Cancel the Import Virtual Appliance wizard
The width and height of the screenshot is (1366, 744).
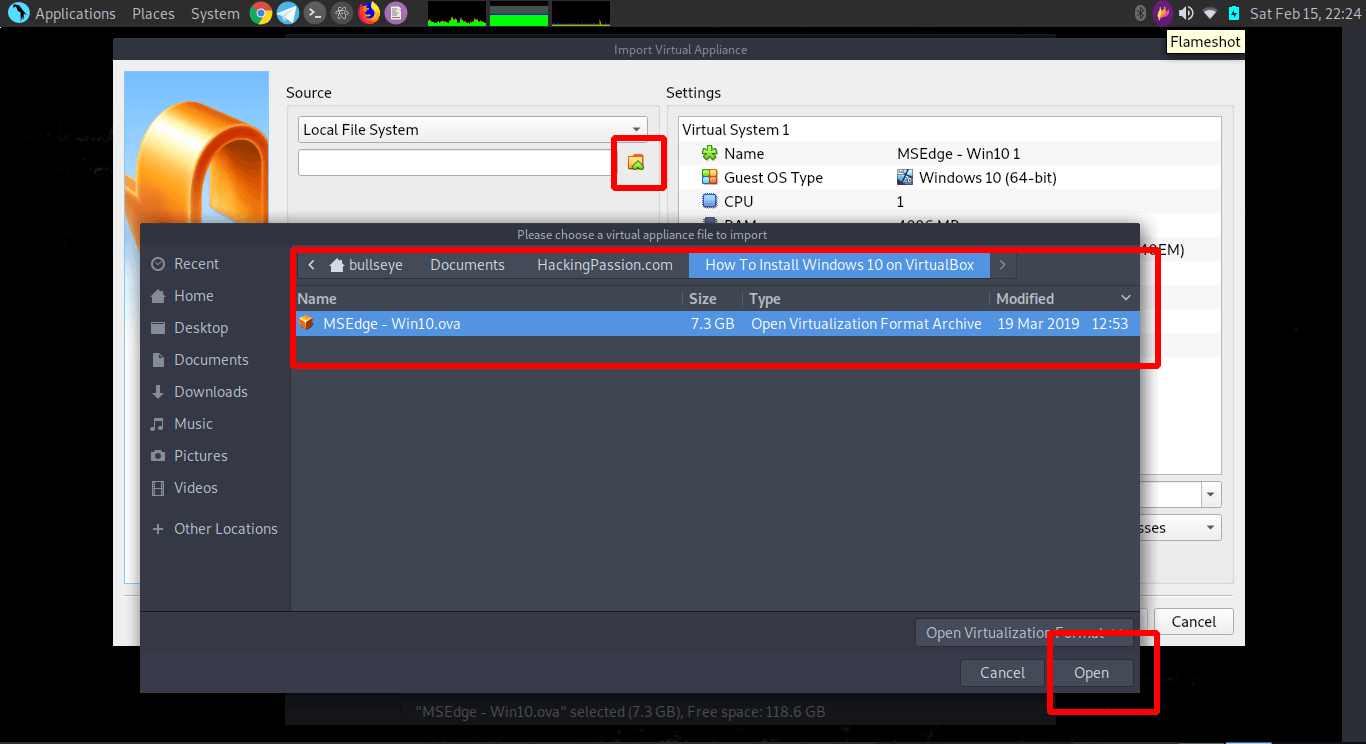(x=1194, y=621)
